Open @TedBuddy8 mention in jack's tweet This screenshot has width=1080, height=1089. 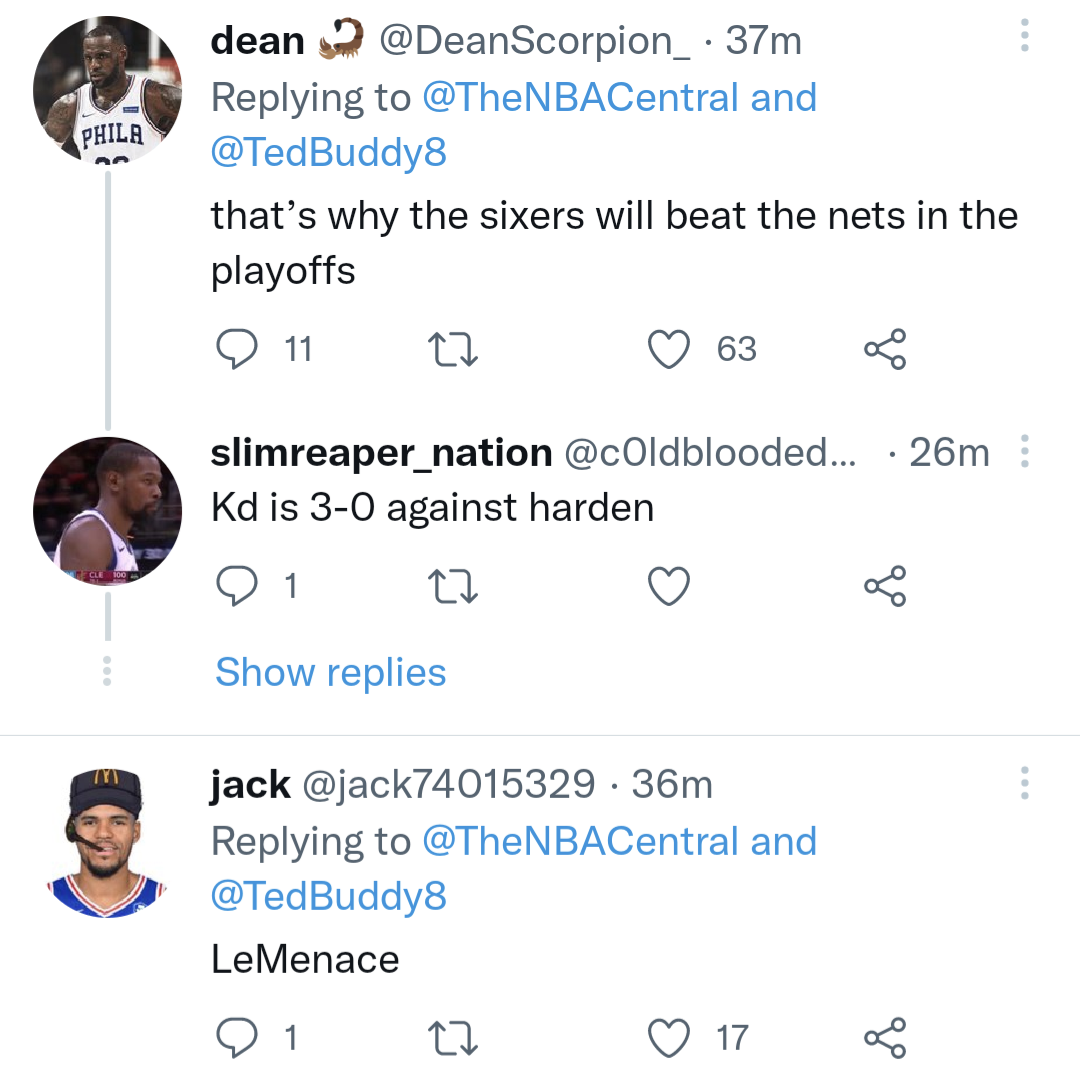pos(328,895)
